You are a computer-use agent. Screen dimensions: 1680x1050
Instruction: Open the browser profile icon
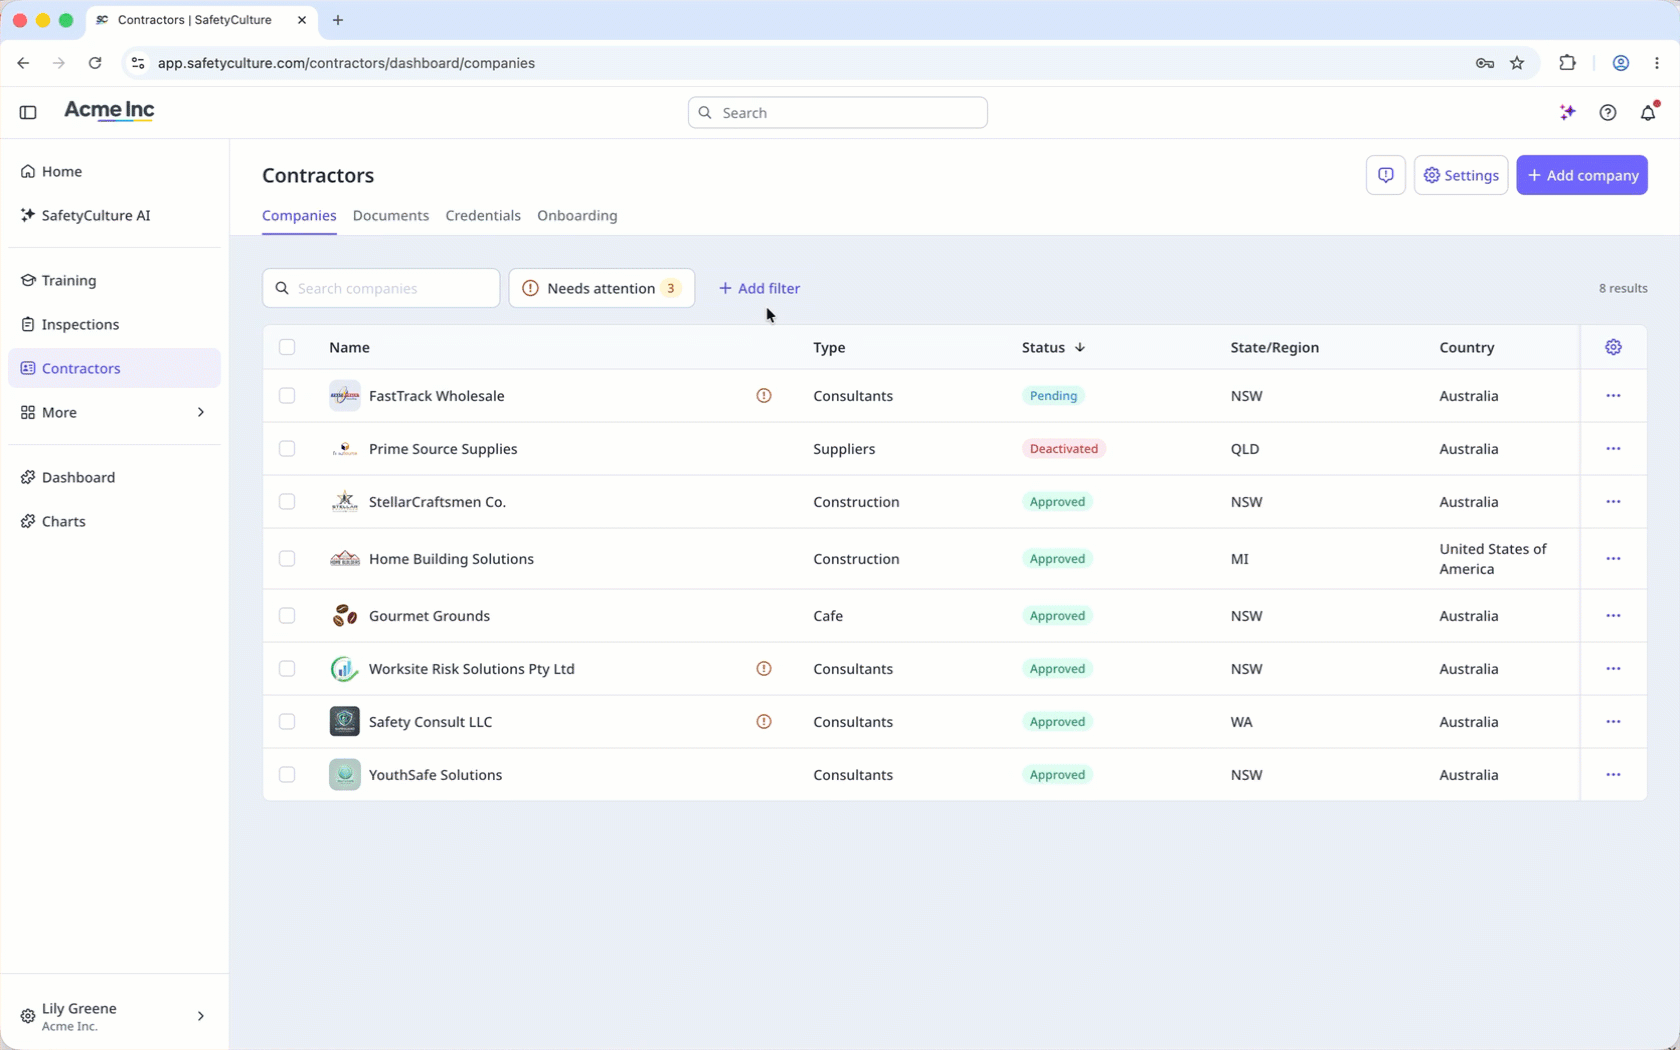(1620, 63)
